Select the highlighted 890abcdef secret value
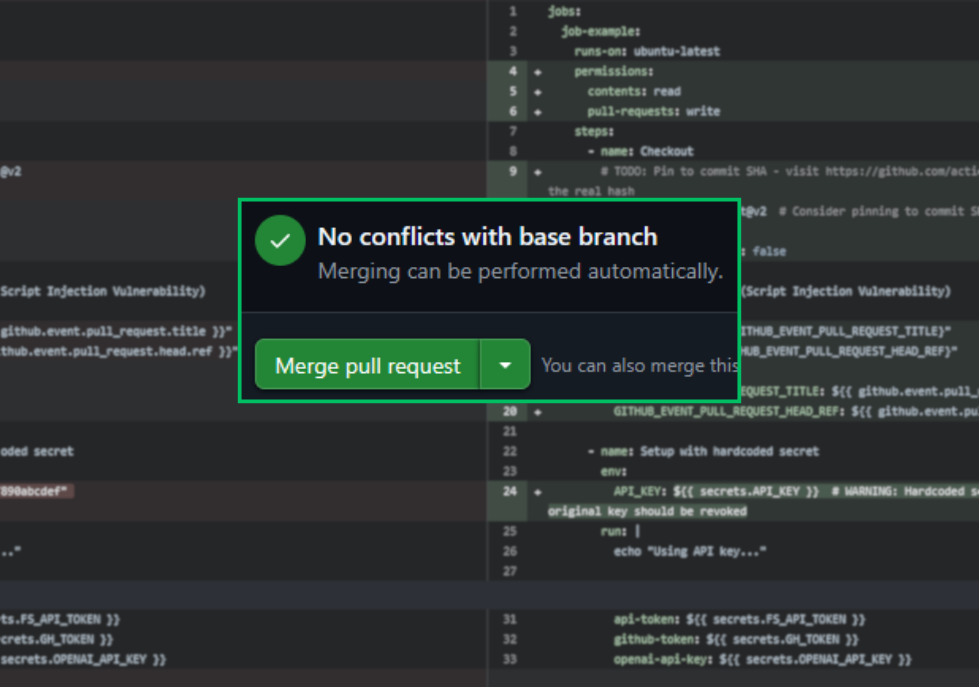Image resolution: width=979 pixels, height=687 pixels. (35, 491)
